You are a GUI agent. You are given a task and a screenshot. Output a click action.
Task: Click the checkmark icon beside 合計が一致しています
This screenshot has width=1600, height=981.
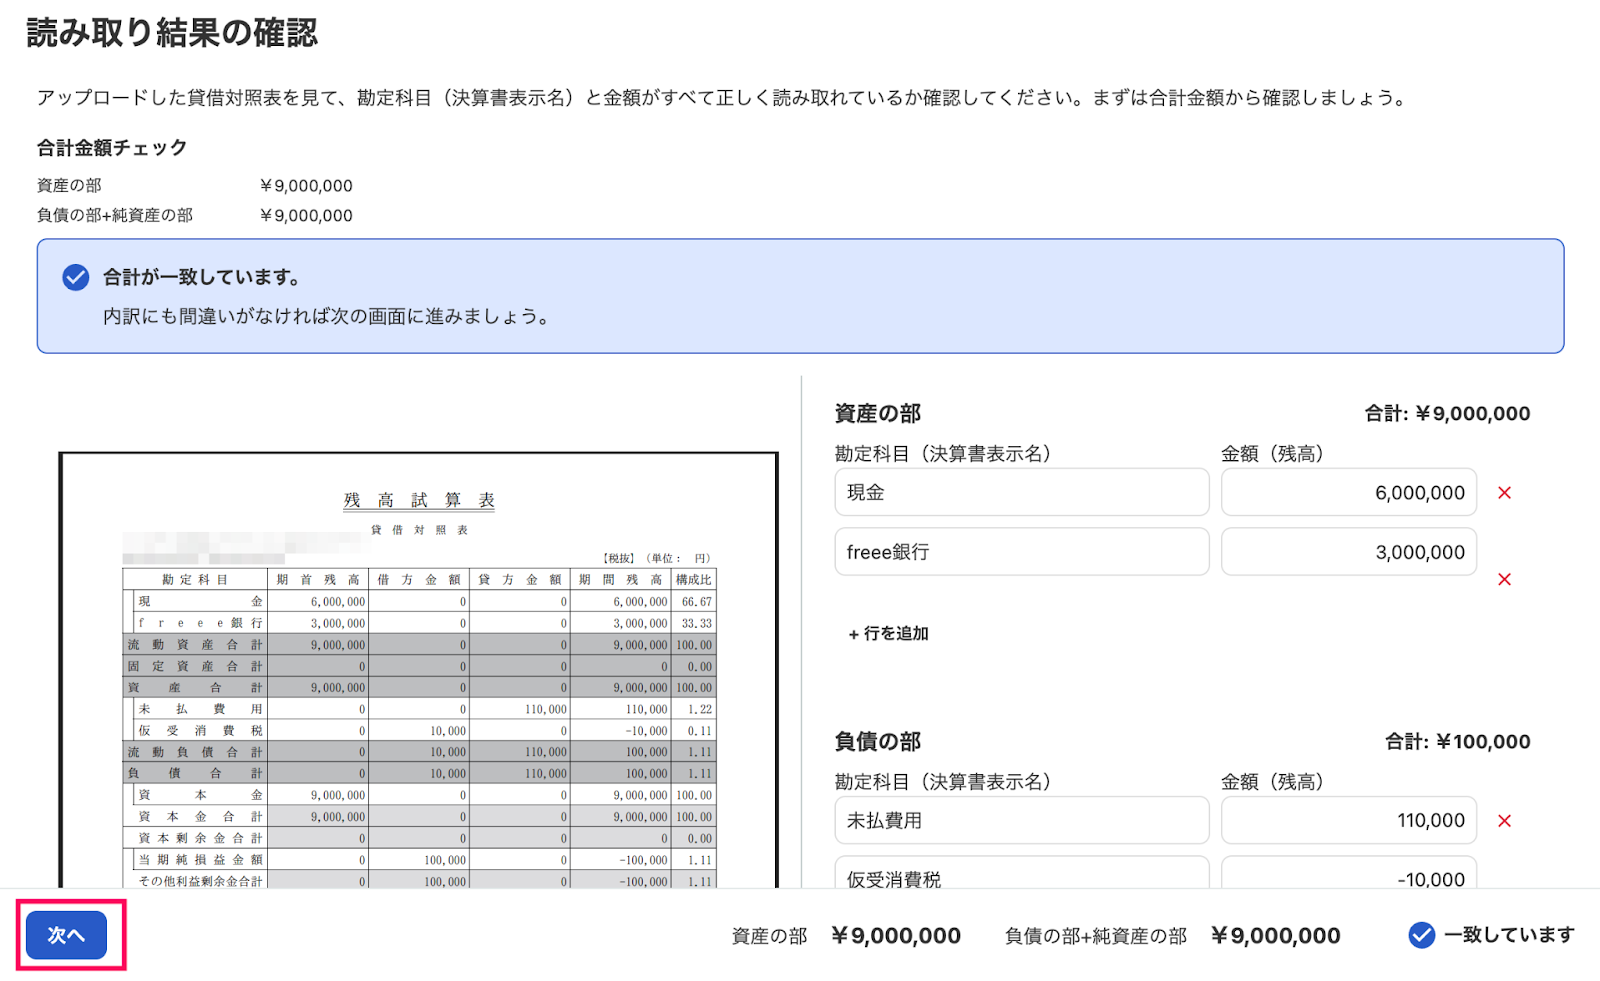76,277
